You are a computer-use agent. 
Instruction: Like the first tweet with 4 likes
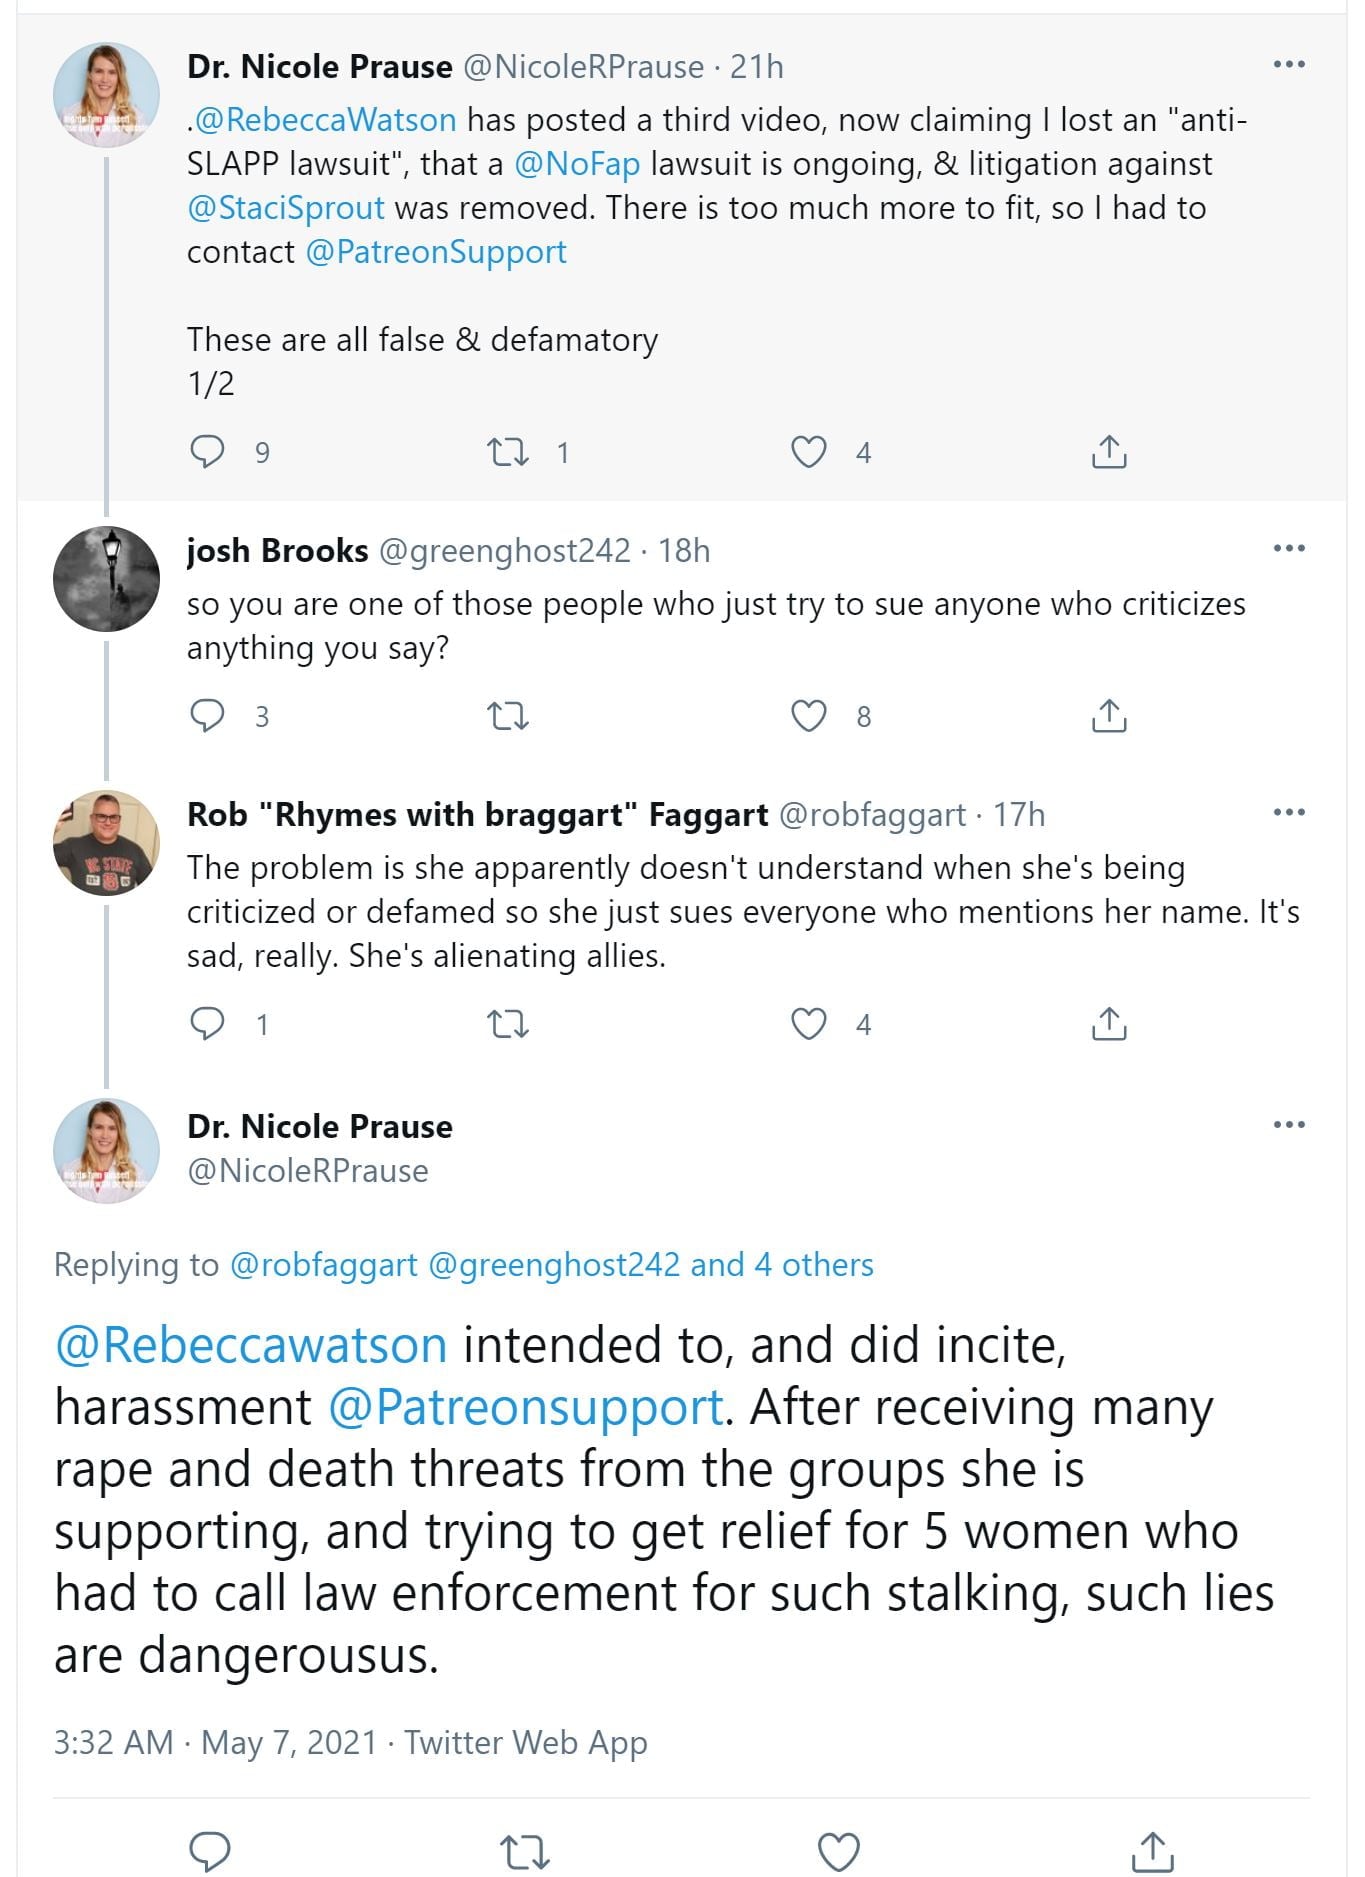click(809, 452)
